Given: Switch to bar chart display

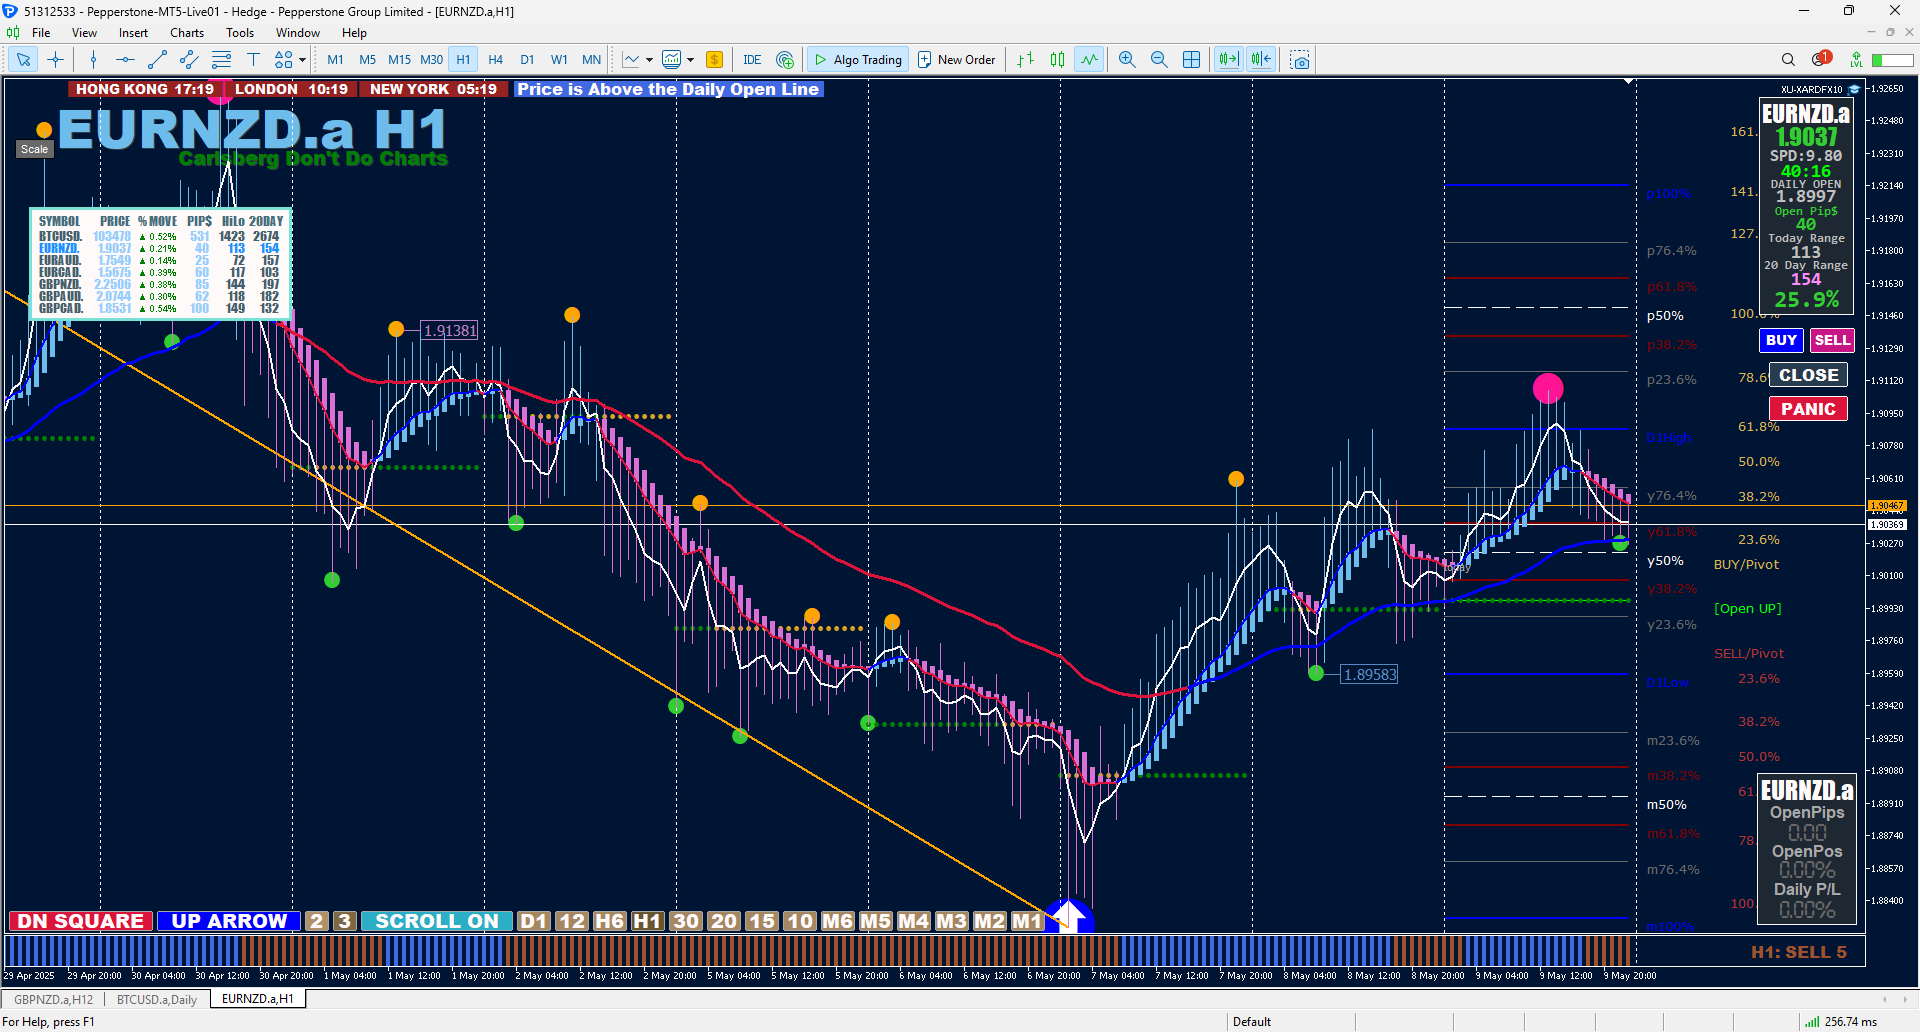Looking at the screenshot, I should point(1025,60).
